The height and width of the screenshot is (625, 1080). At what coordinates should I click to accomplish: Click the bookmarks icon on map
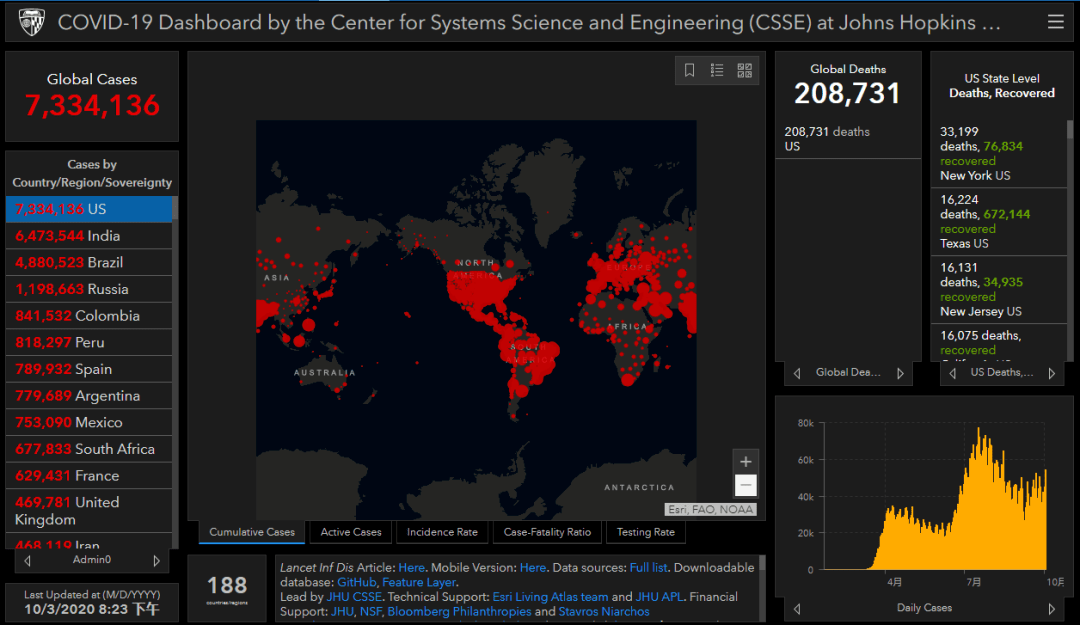tap(689, 70)
